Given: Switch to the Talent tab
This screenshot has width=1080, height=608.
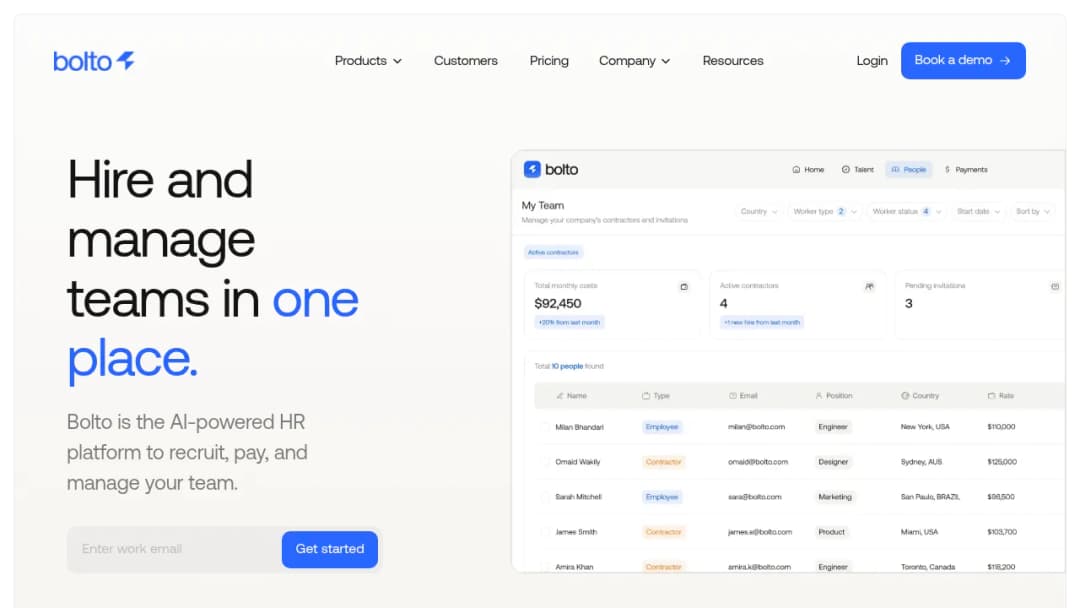Looking at the screenshot, I should point(858,169).
